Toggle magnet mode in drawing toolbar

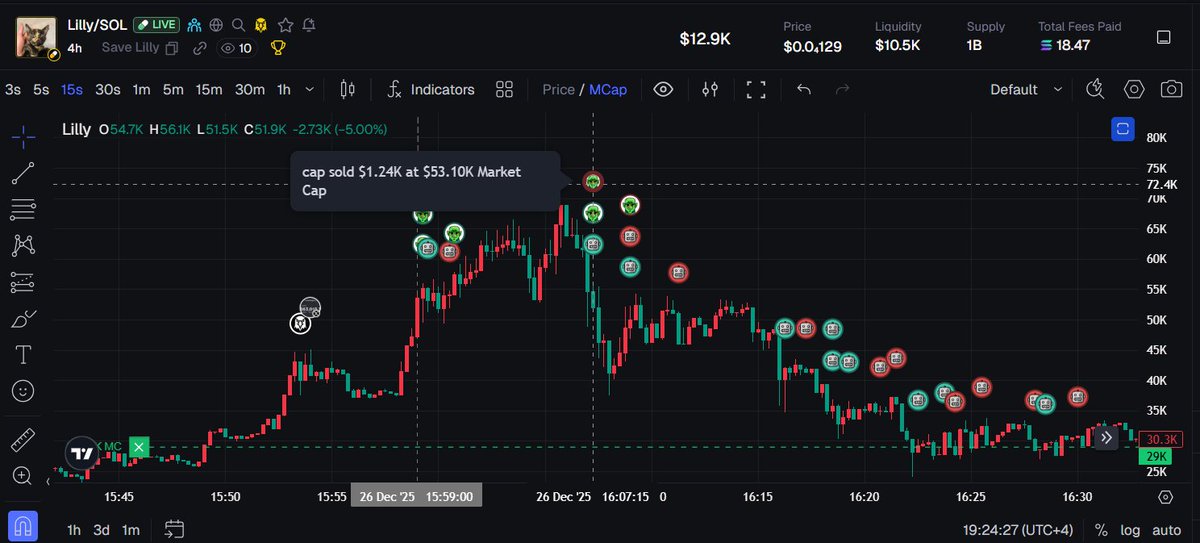pyautogui.click(x=24, y=524)
